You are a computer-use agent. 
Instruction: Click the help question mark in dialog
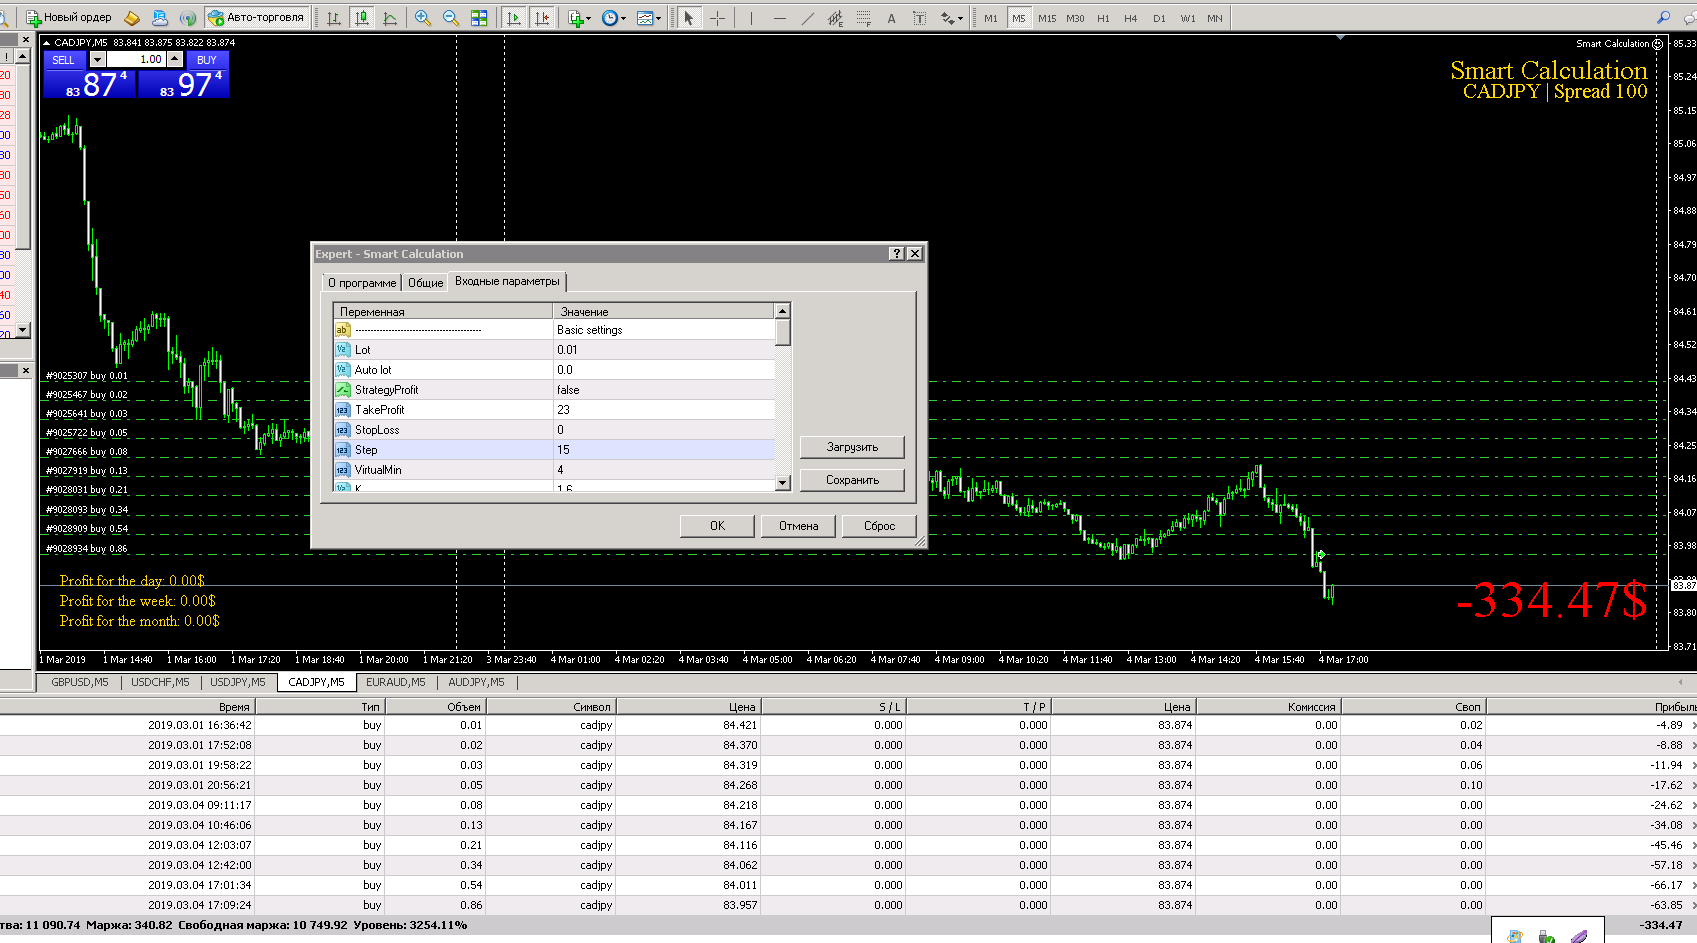pyautogui.click(x=896, y=254)
